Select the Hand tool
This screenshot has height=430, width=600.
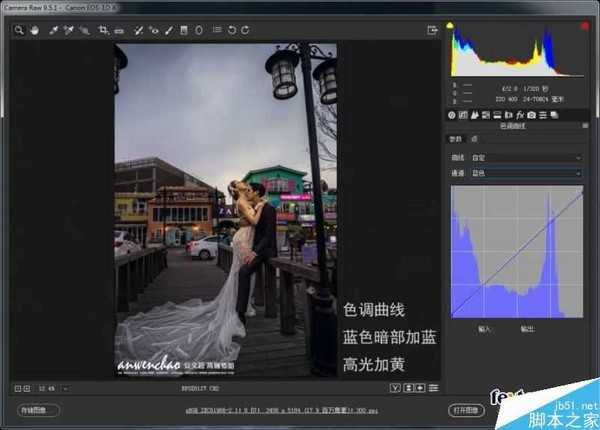[32, 30]
